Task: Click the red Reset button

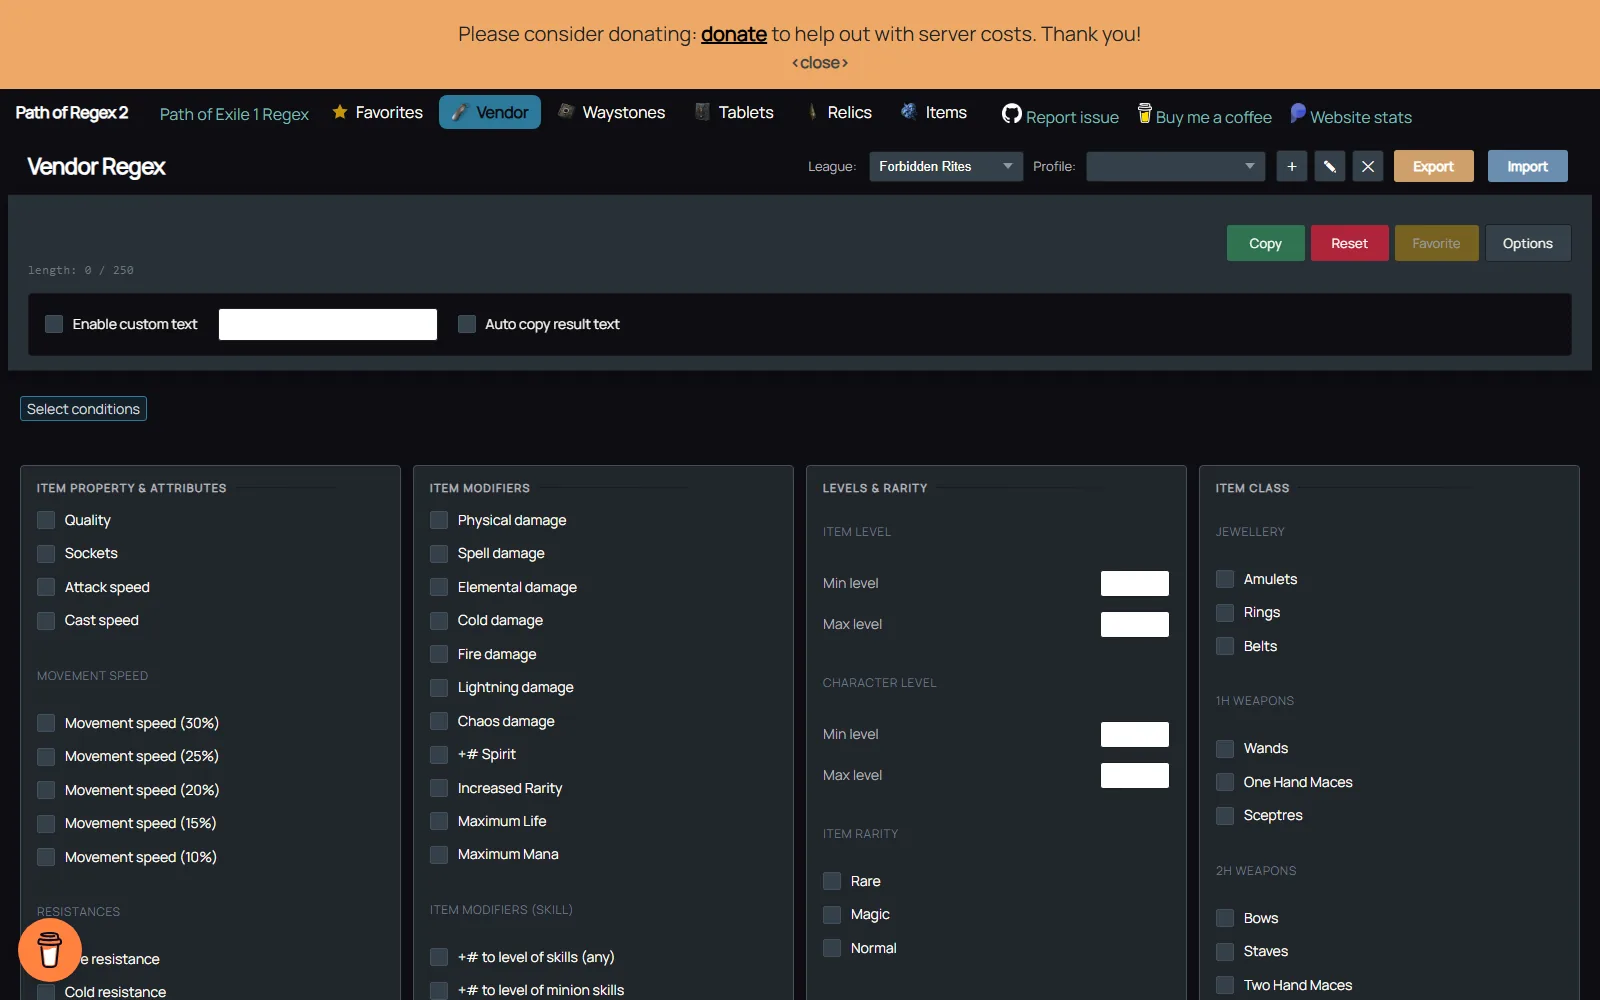Action: pyautogui.click(x=1349, y=243)
